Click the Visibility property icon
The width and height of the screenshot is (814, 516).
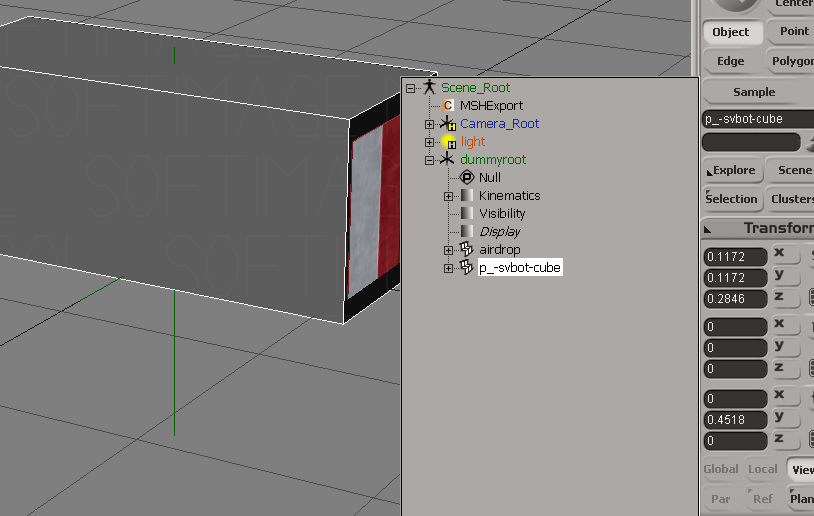click(x=467, y=213)
